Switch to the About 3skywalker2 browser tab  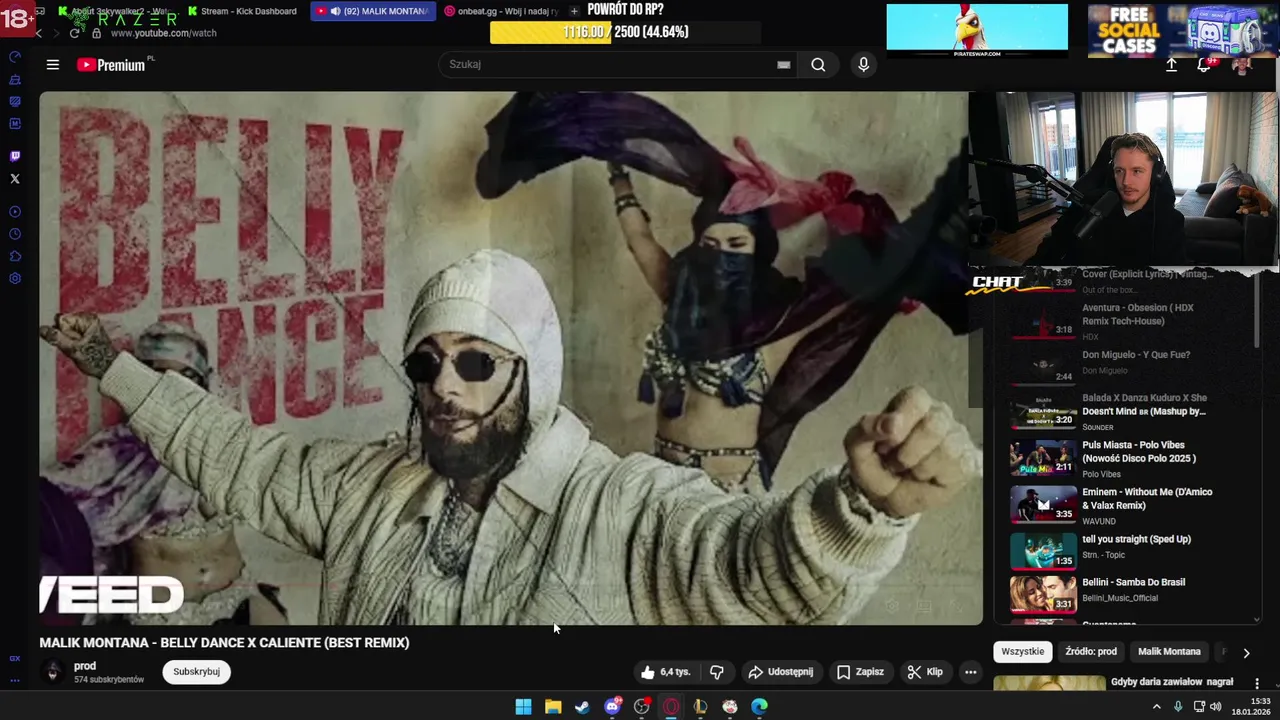pos(112,11)
